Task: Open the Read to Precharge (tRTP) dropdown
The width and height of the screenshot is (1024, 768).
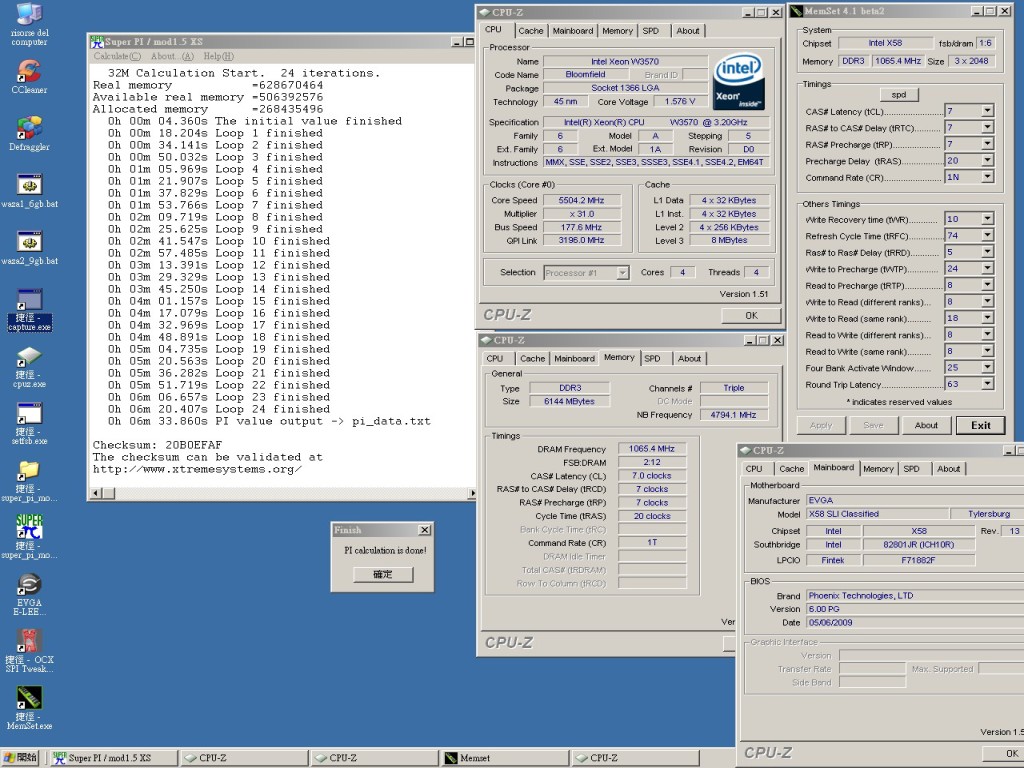Action: (x=987, y=285)
